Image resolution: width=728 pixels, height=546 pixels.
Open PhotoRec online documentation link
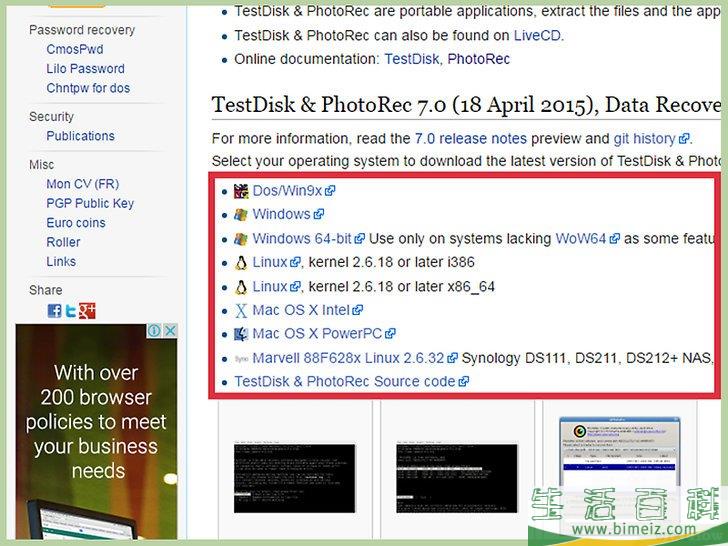click(x=479, y=59)
